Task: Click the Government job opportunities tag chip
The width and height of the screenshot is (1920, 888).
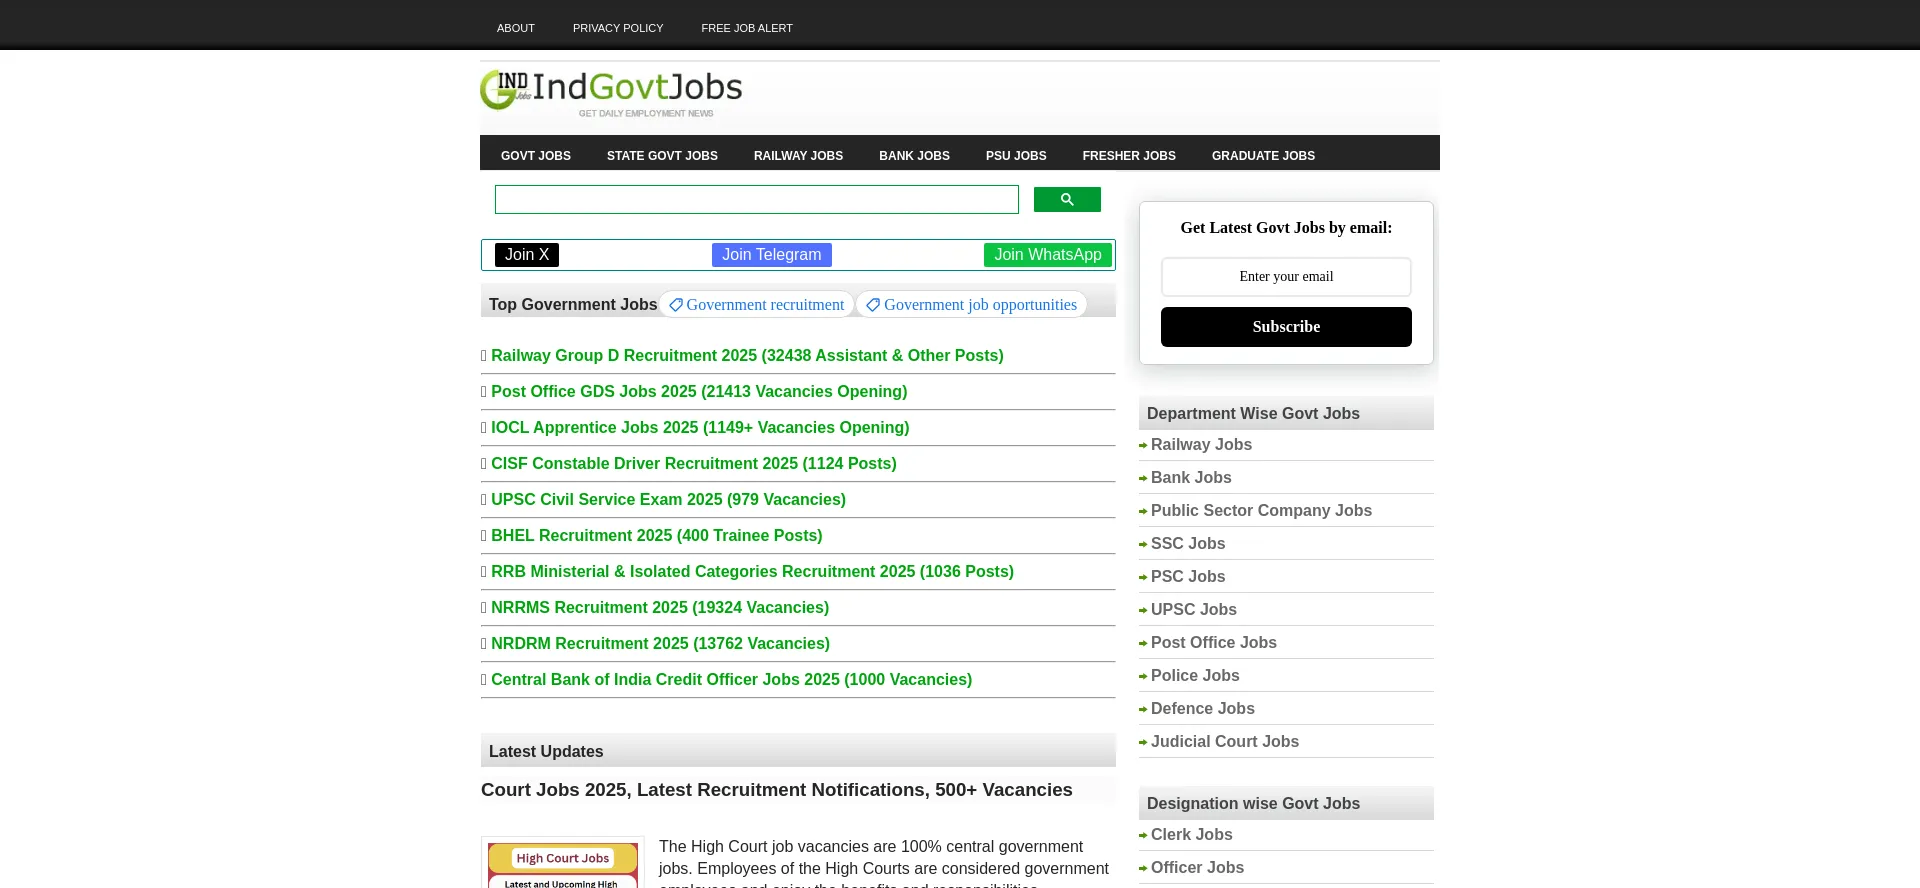Action: click(971, 305)
